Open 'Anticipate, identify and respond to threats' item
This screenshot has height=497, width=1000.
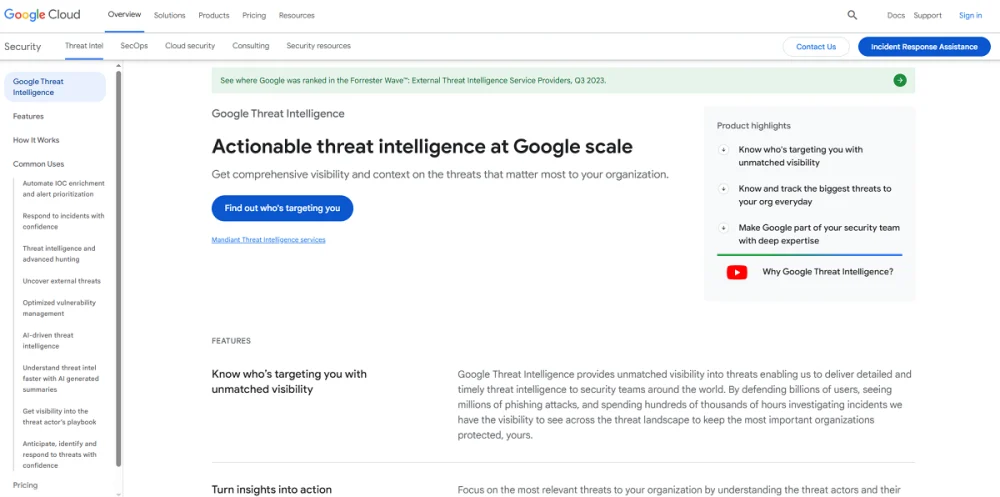coord(59,454)
